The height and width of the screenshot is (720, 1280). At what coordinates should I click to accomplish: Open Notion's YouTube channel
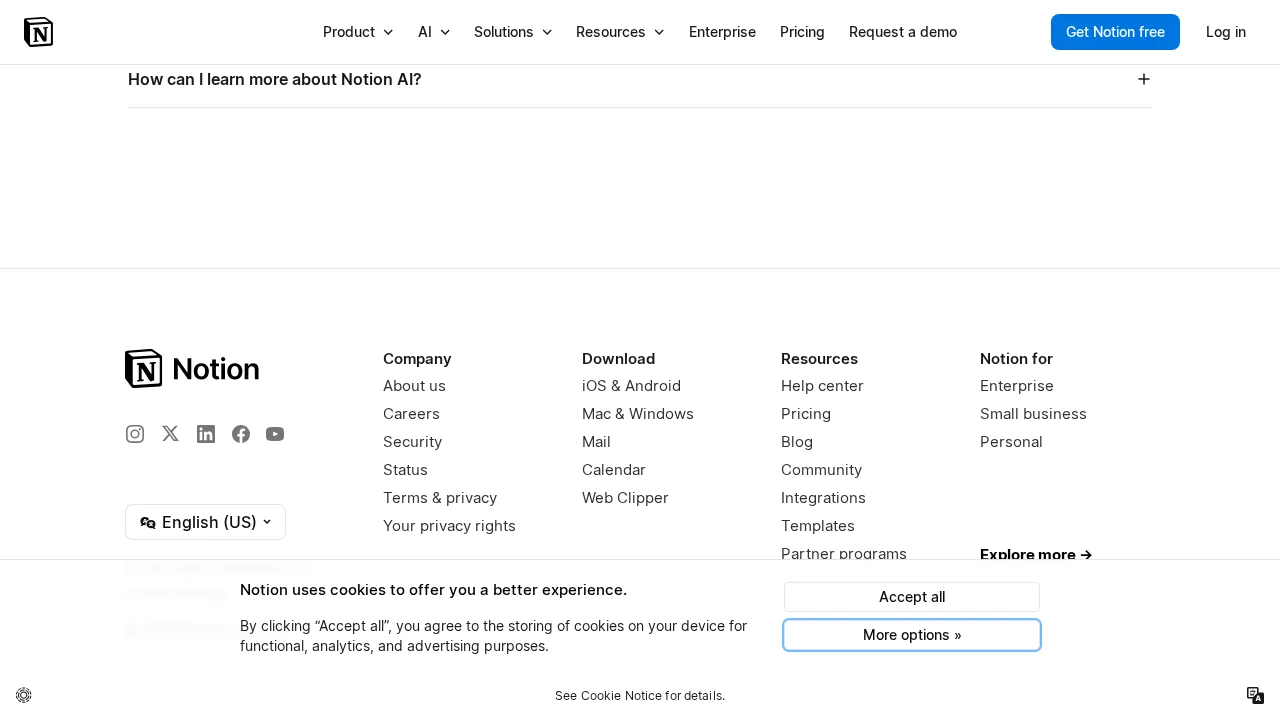(x=275, y=434)
